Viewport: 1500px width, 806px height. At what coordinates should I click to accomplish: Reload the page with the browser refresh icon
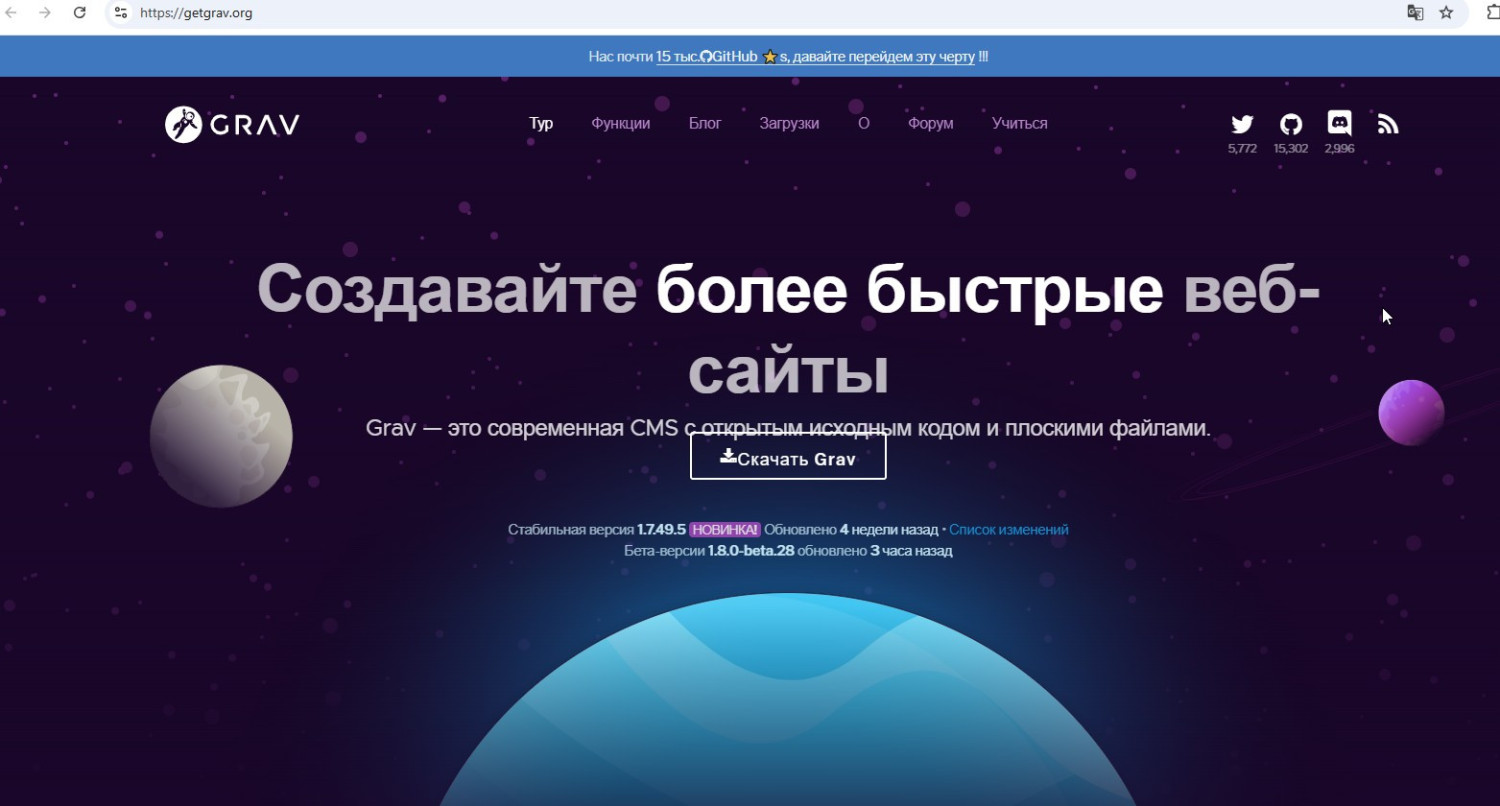80,13
